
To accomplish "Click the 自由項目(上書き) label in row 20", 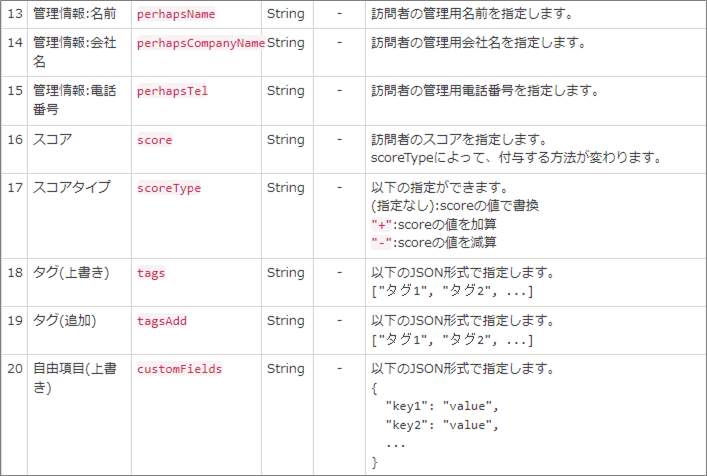I will click(75, 378).
